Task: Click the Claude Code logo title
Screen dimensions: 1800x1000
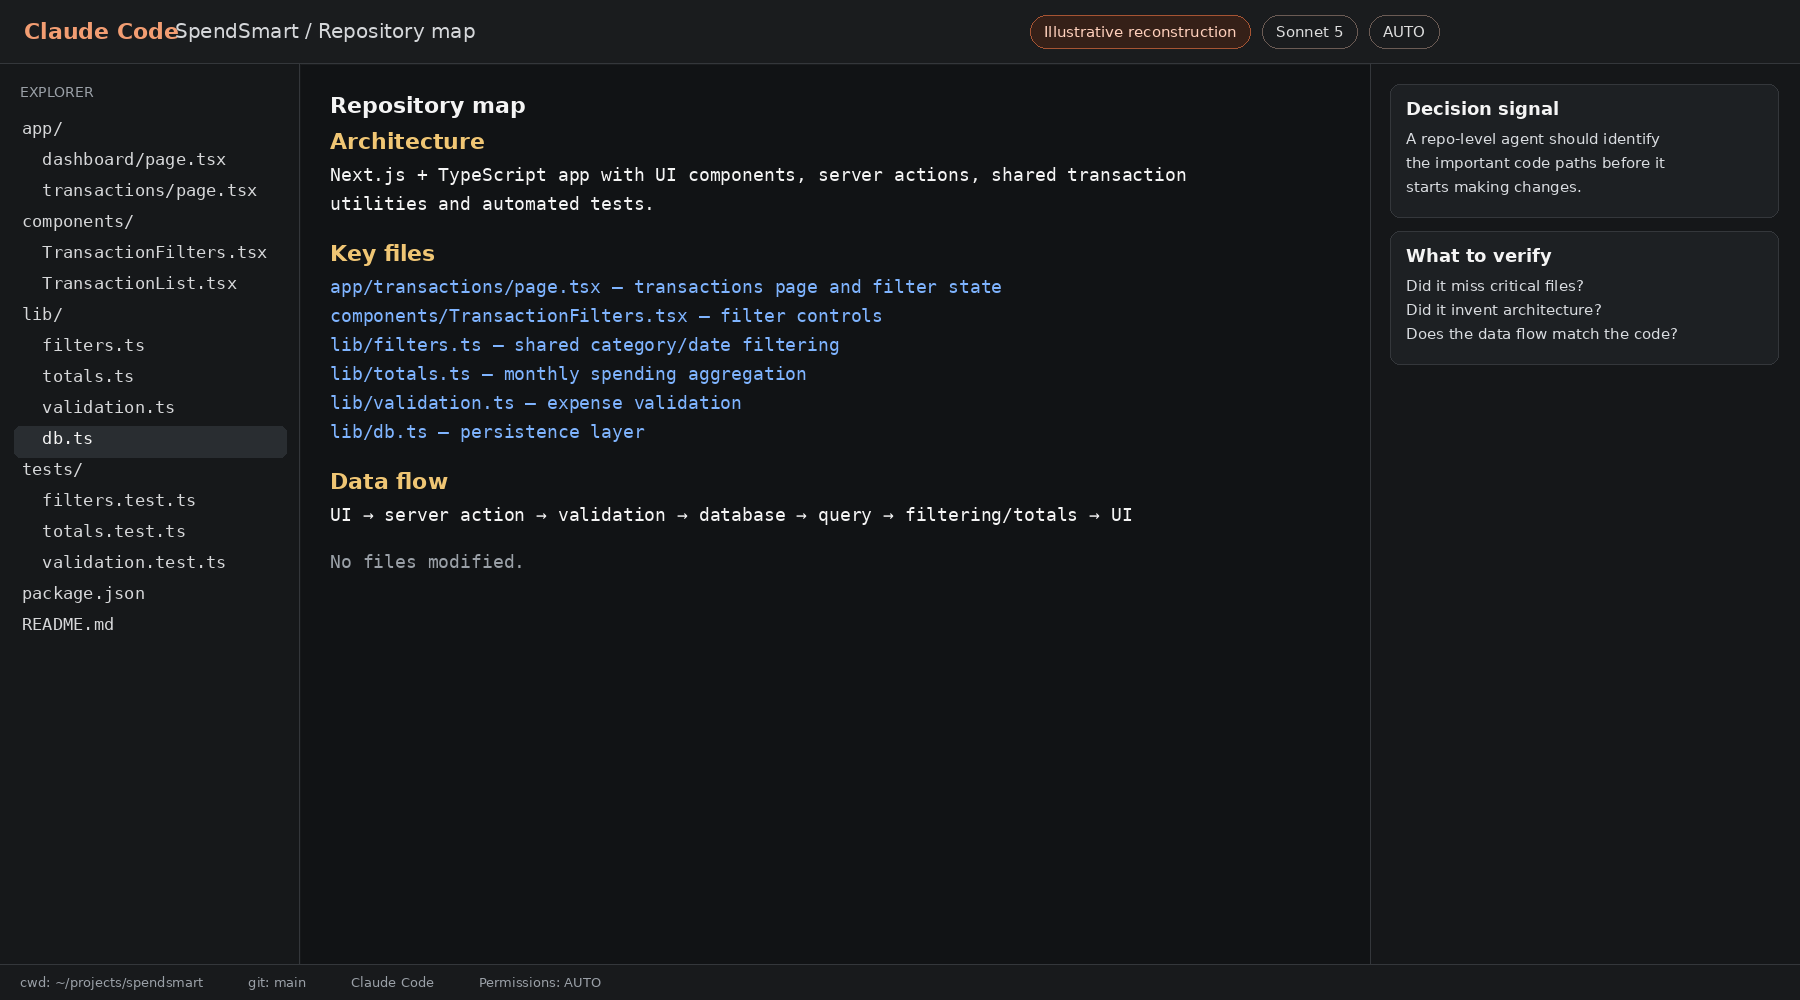Action: click(101, 32)
